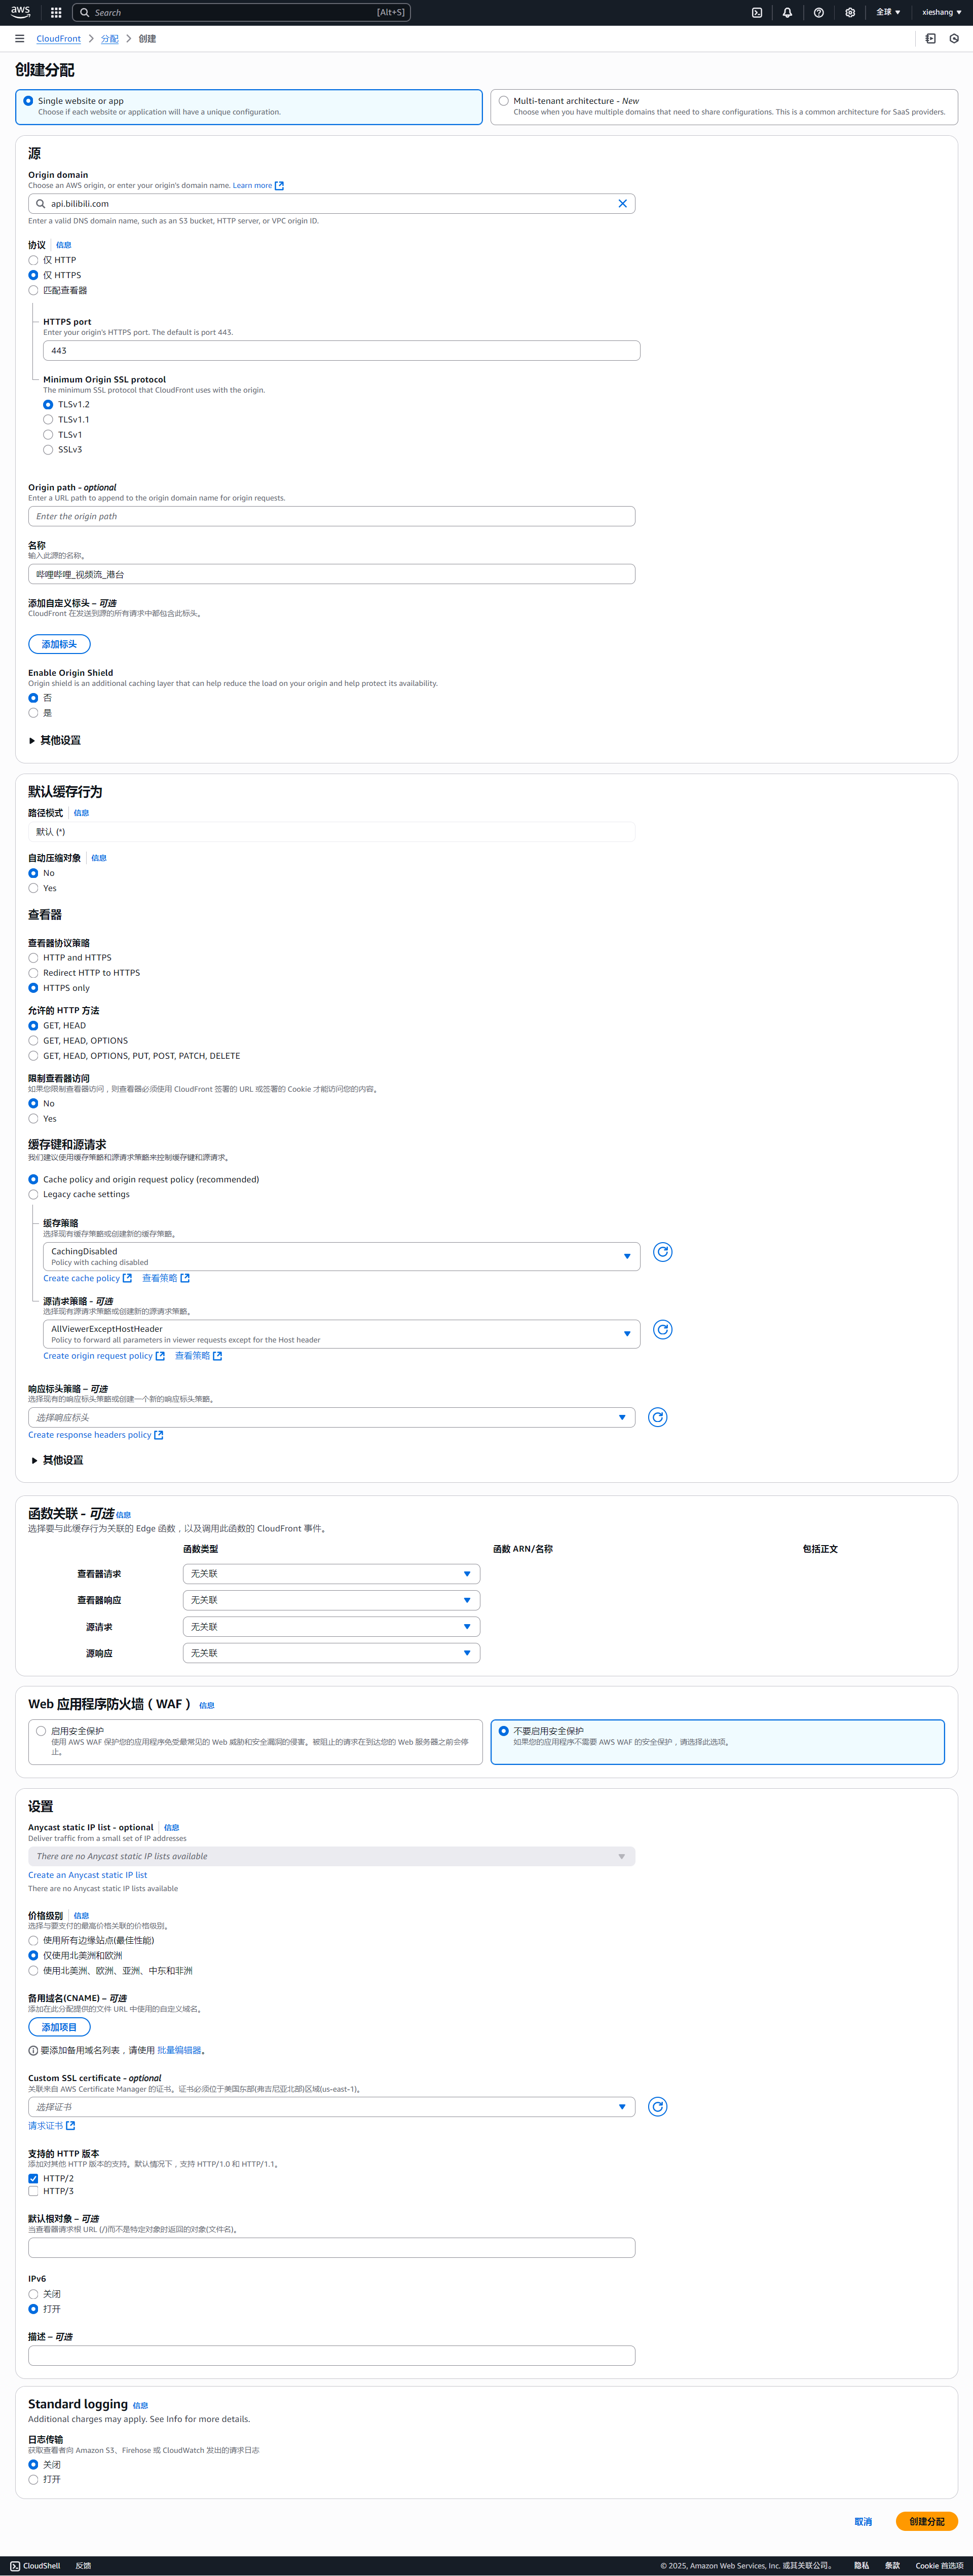Toggle the left navigation hamburger menu
973x2576 pixels.
pos(19,39)
